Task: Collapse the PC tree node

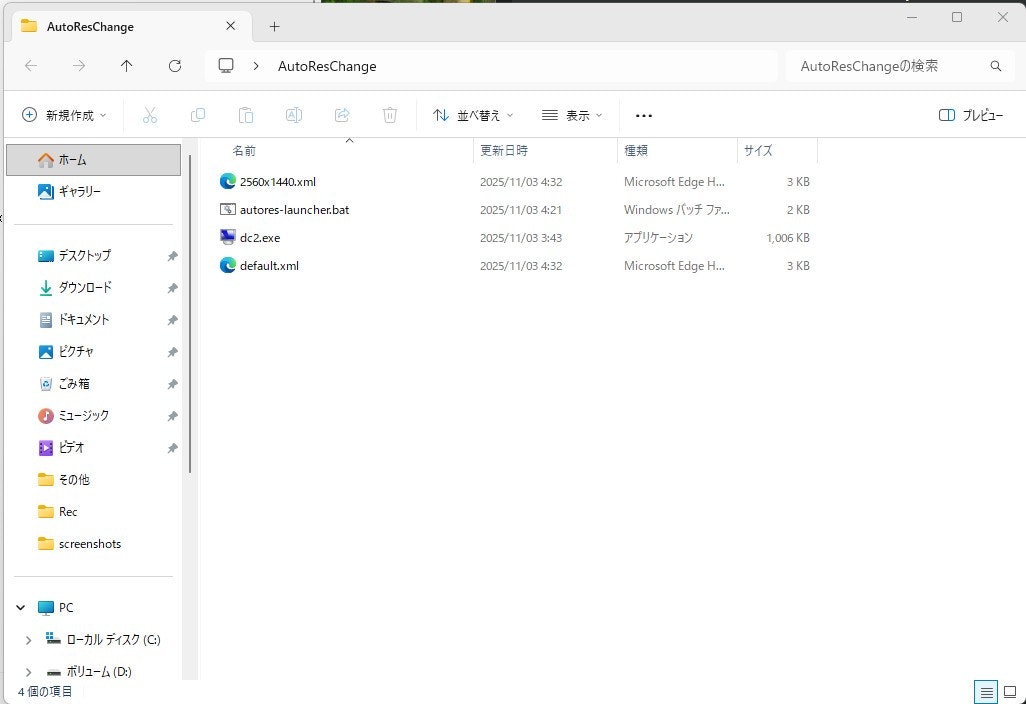Action: click(21, 608)
